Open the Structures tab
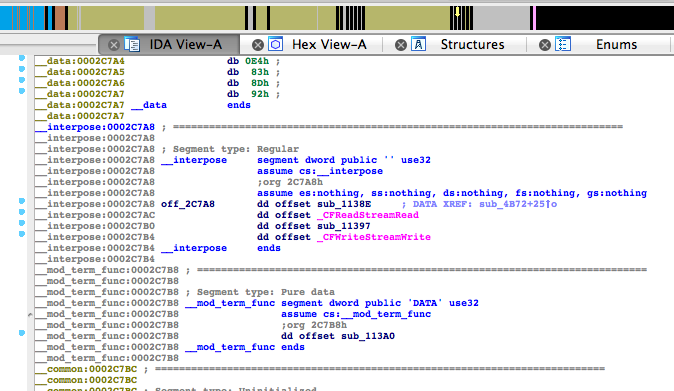This screenshot has height=391, width=674. click(x=472, y=44)
